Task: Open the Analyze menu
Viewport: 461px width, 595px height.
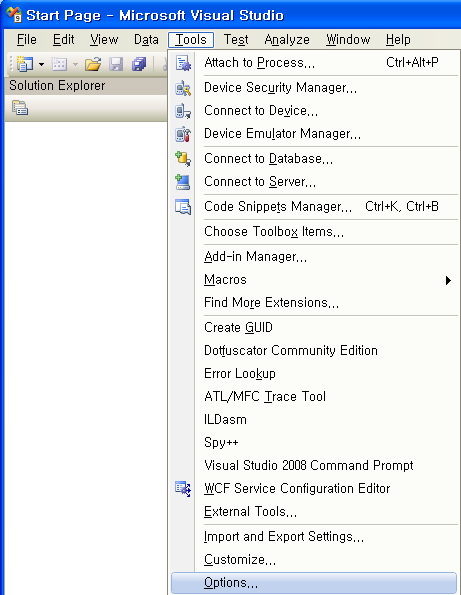Action: pyautogui.click(x=287, y=39)
